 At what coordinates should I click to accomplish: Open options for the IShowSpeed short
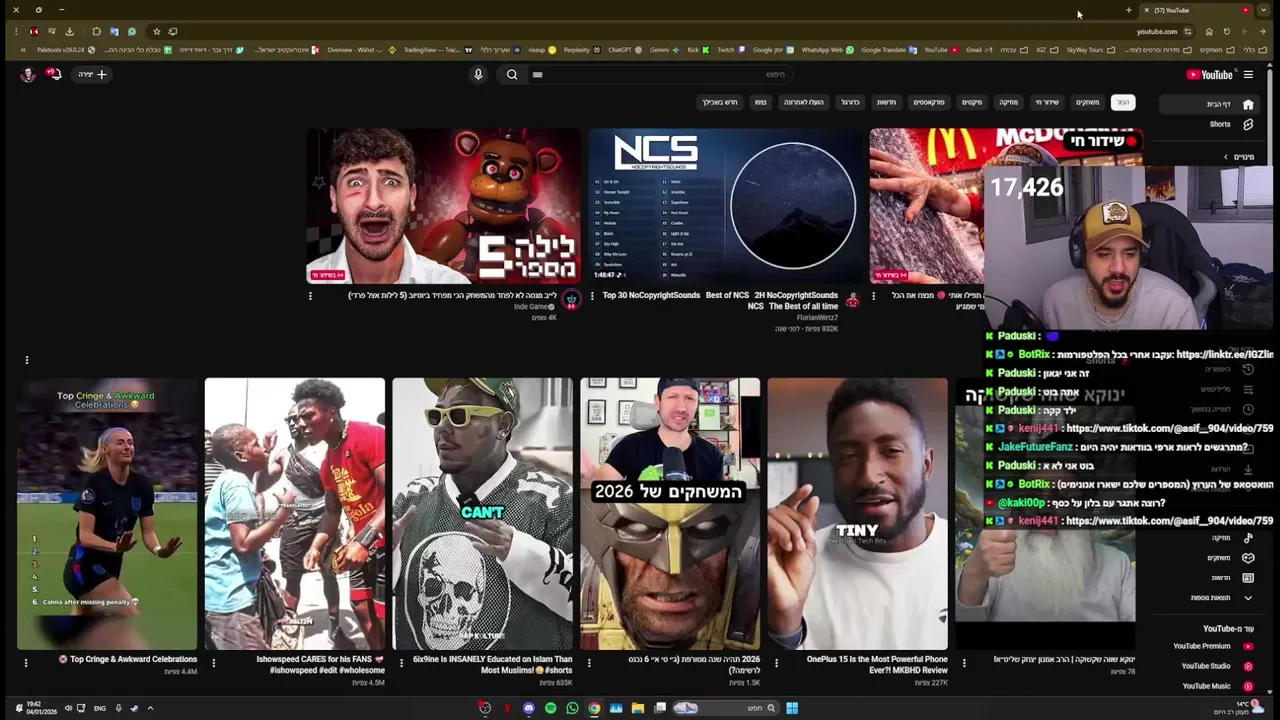point(213,662)
